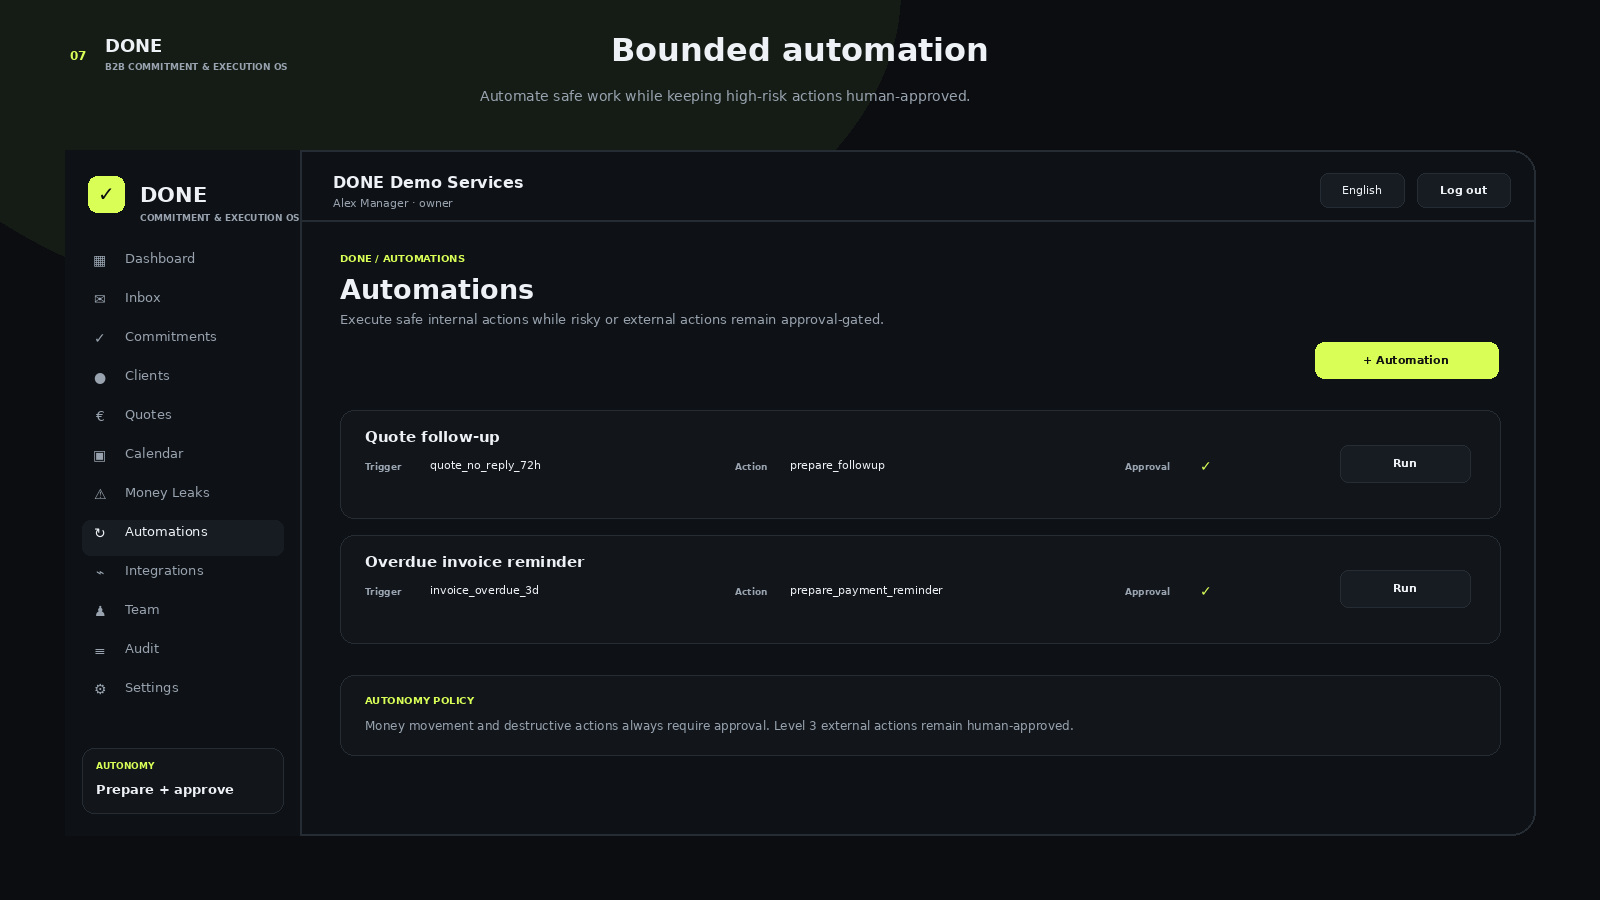Toggle approval checkmark for Quote follow-up
The width and height of the screenshot is (1600, 900).
(1205, 466)
